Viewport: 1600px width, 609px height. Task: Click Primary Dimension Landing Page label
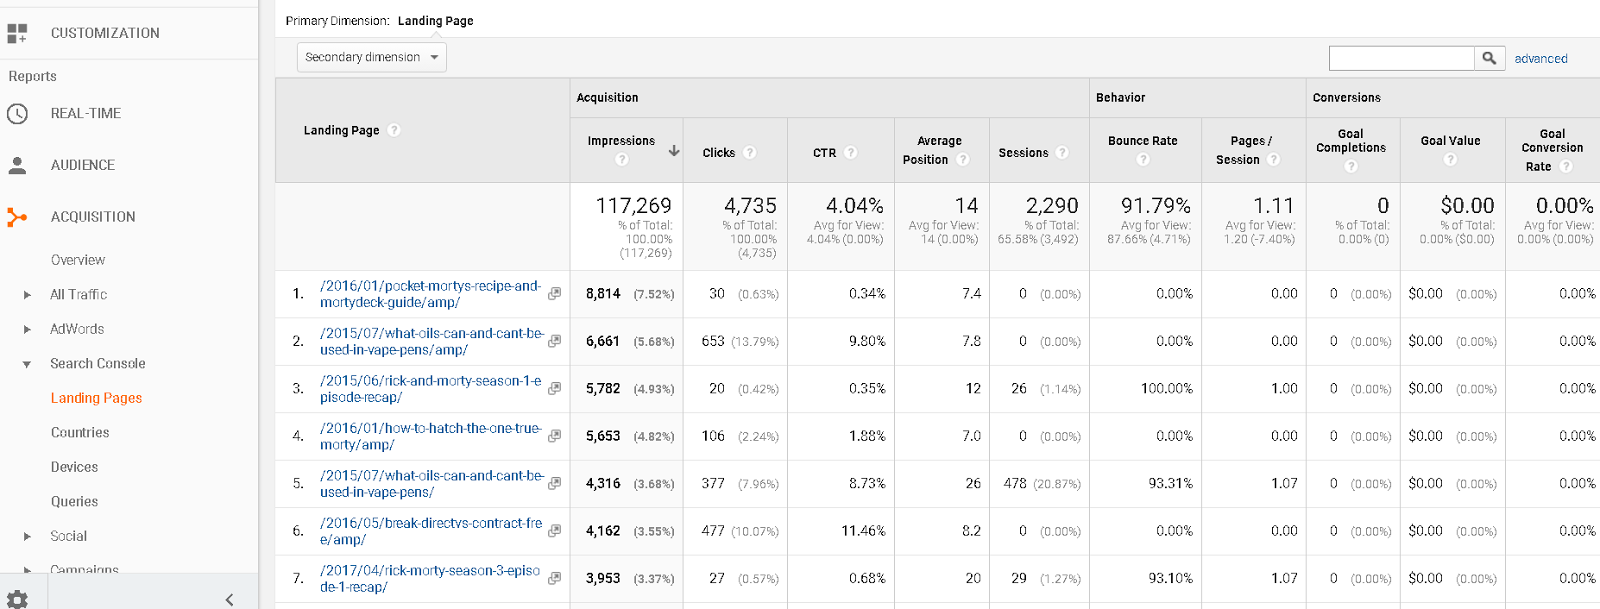435,21
